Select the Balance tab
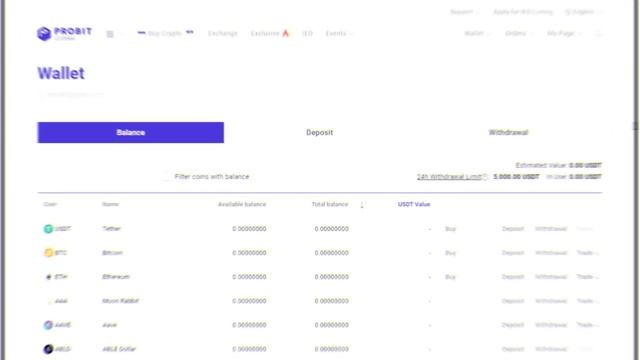The width and height of the screenshot is (640, 360). 131,133
